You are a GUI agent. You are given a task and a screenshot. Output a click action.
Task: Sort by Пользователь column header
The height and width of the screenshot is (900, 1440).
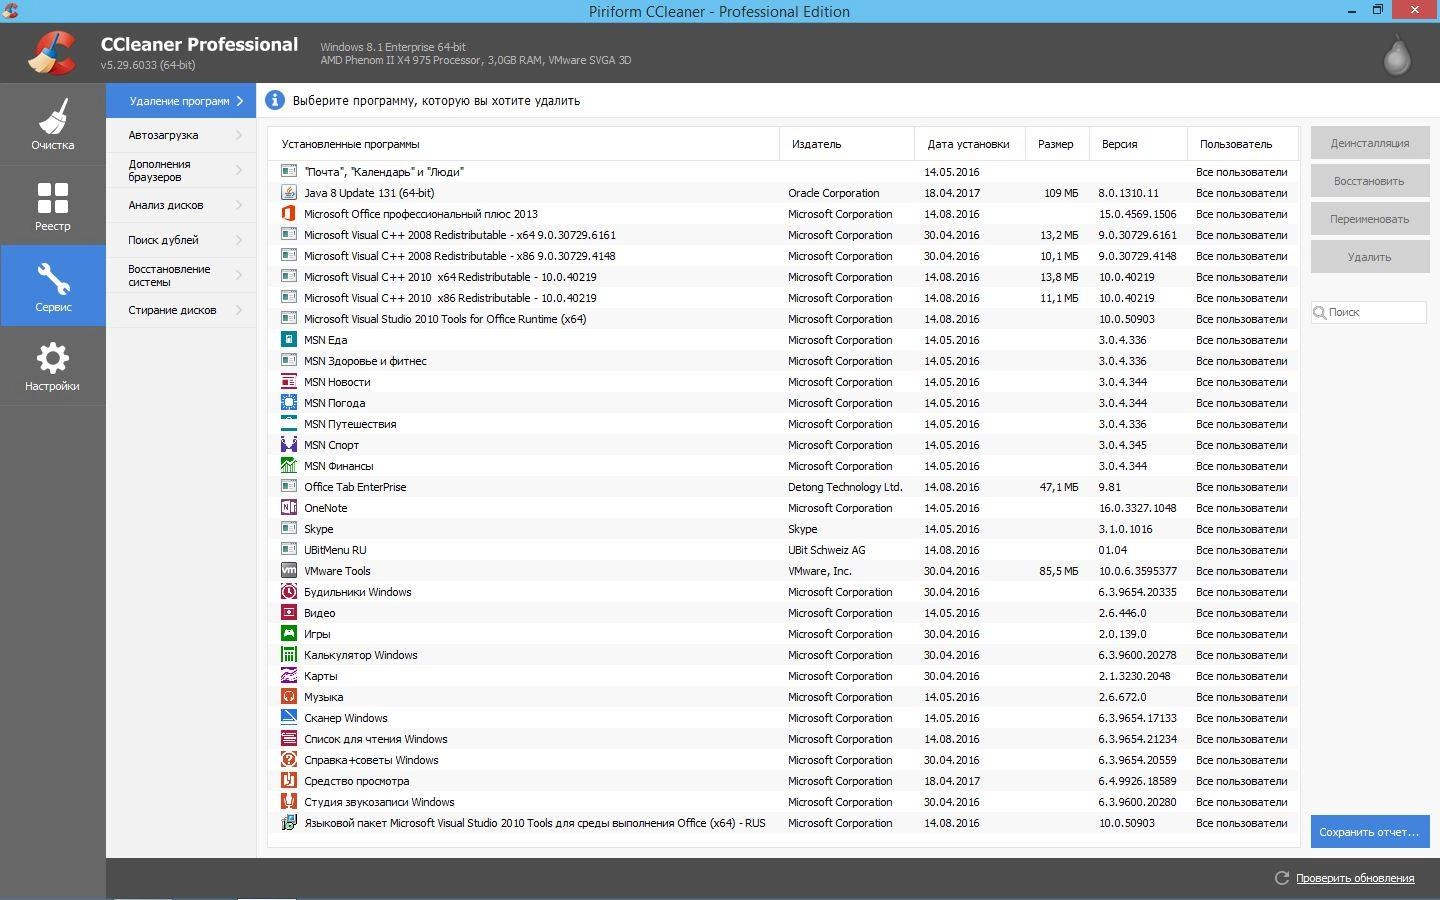pos(1243,144)
